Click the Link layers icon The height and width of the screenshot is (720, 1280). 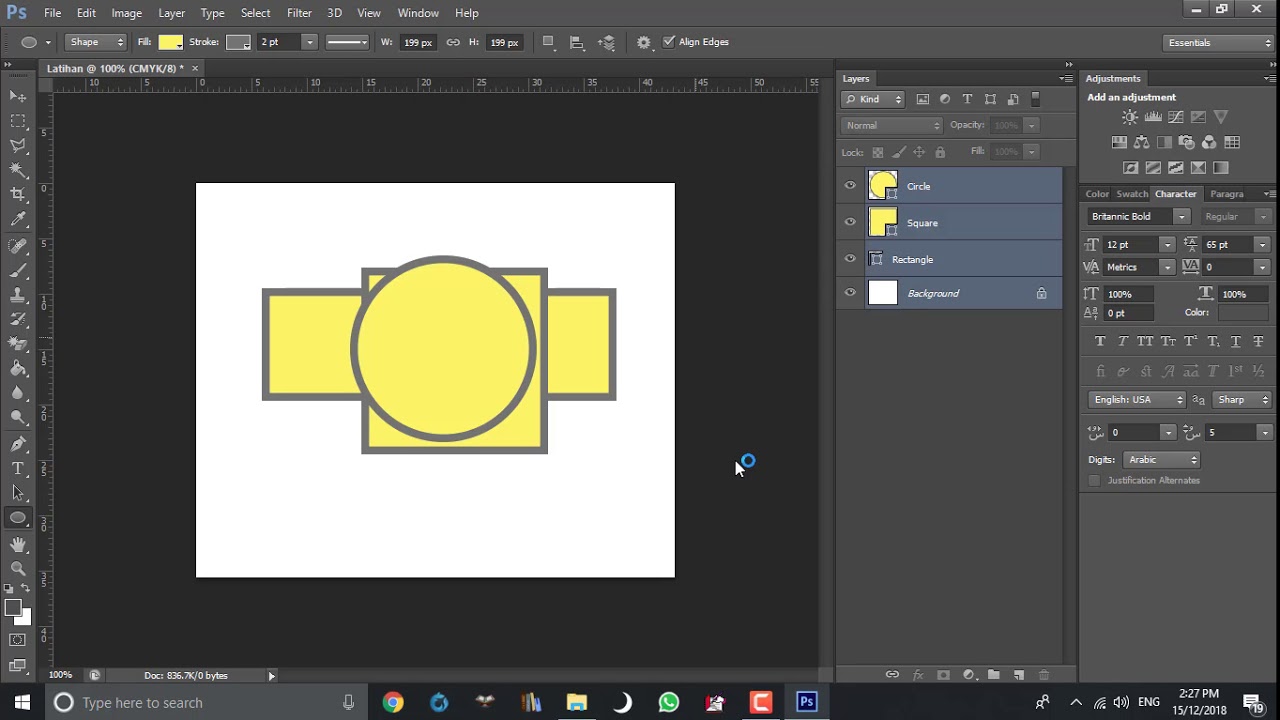(892, 675)
